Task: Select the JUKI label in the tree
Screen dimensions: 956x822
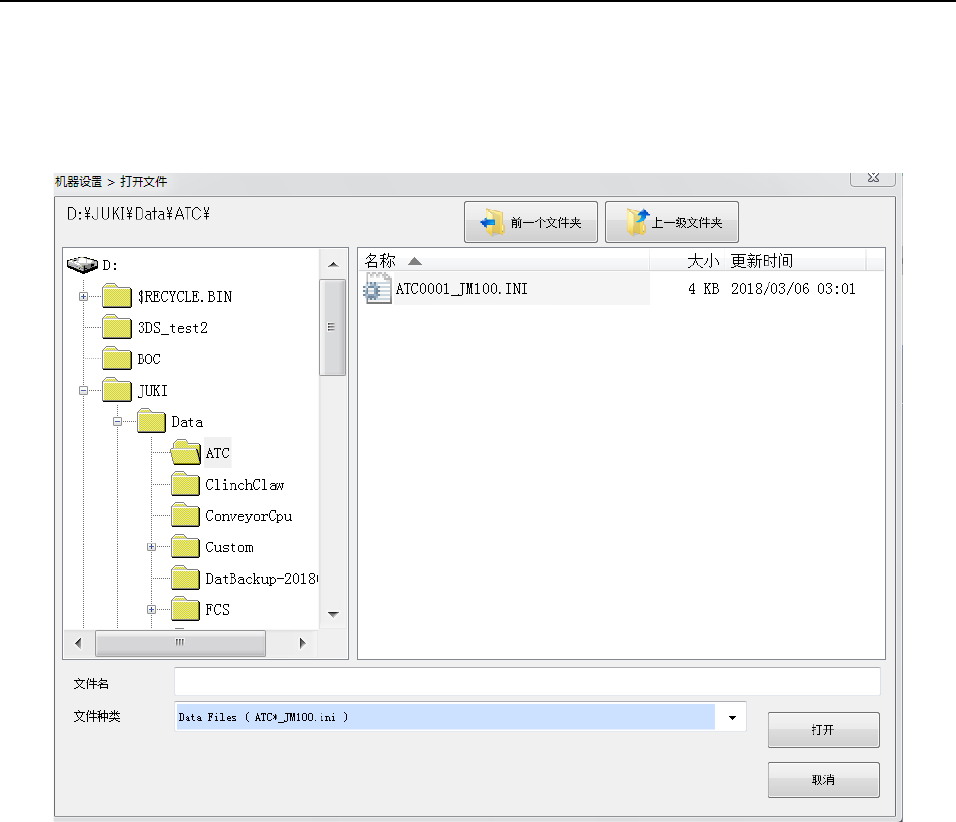Action: tap(152, 390)
